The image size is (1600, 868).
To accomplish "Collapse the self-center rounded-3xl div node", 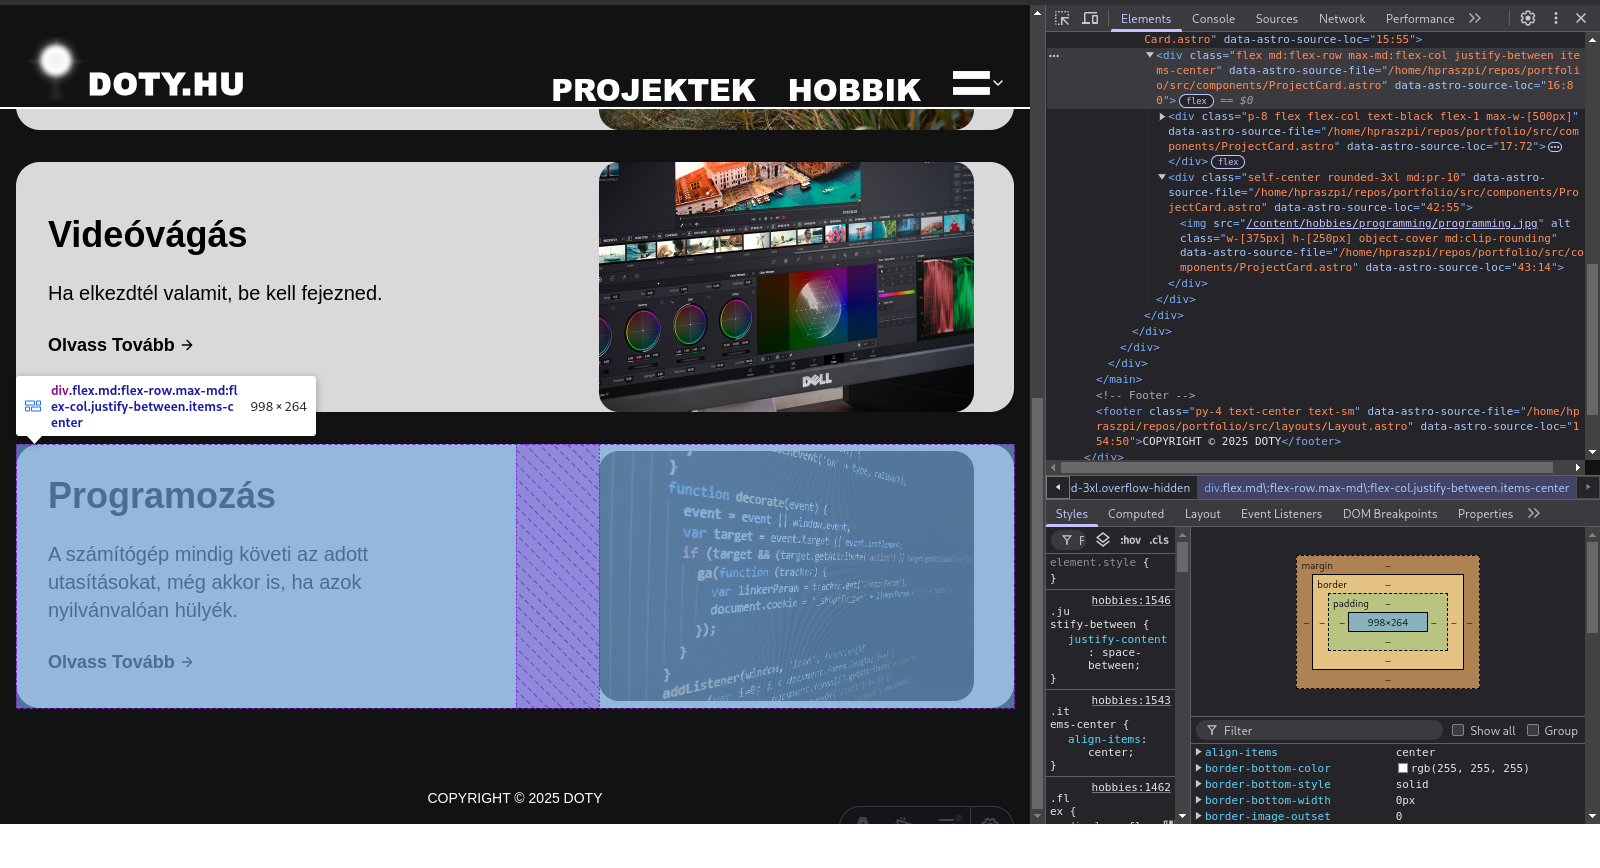I will coord(1162,177).
